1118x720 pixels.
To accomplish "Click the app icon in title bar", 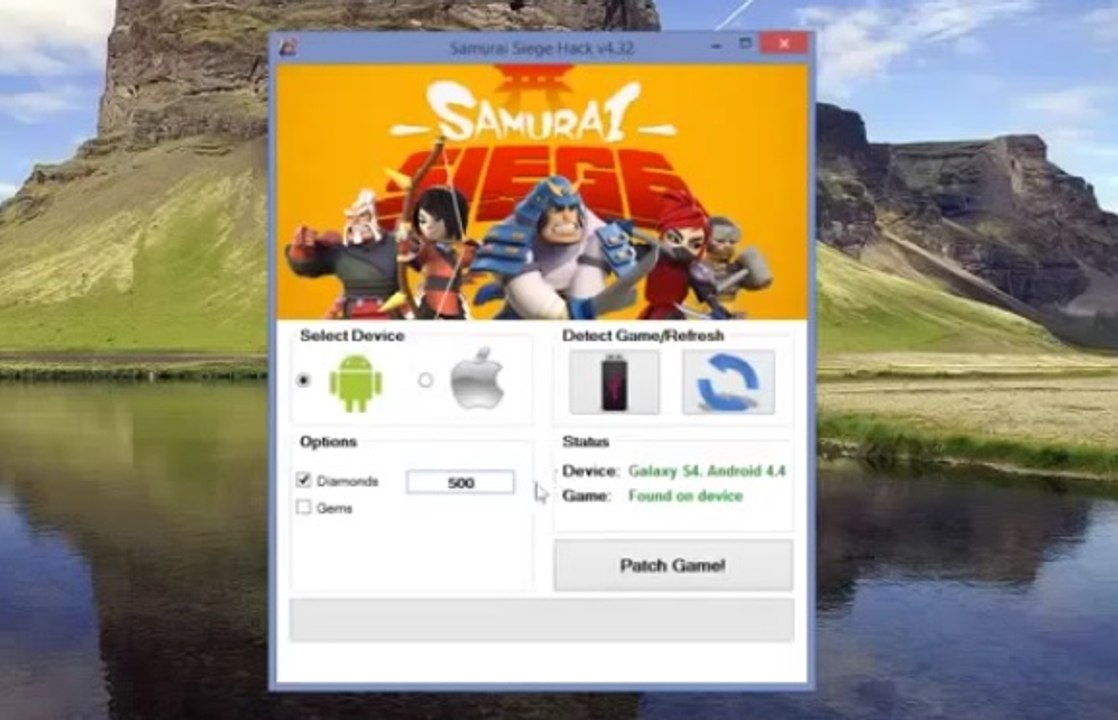I will click(x=288, y=48).
